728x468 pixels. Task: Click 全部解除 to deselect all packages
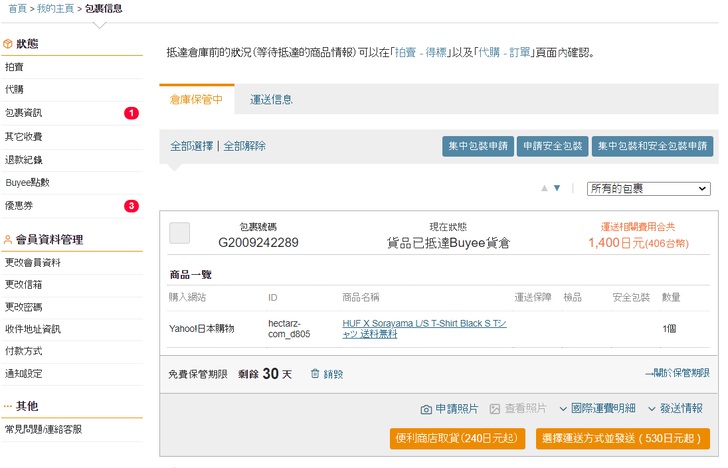[x=244, y=146]
